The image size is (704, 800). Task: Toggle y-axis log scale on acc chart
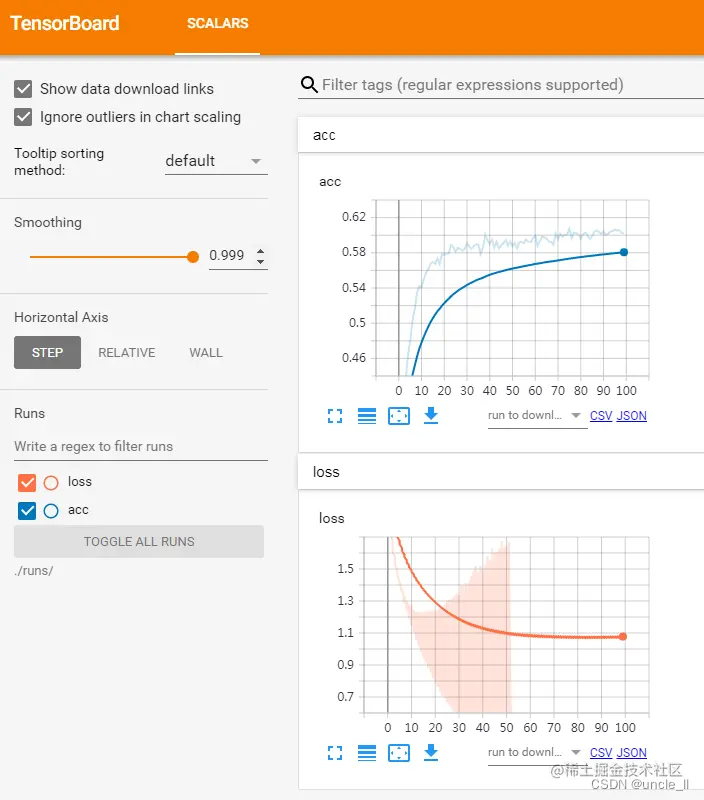(x=367, y=416)
